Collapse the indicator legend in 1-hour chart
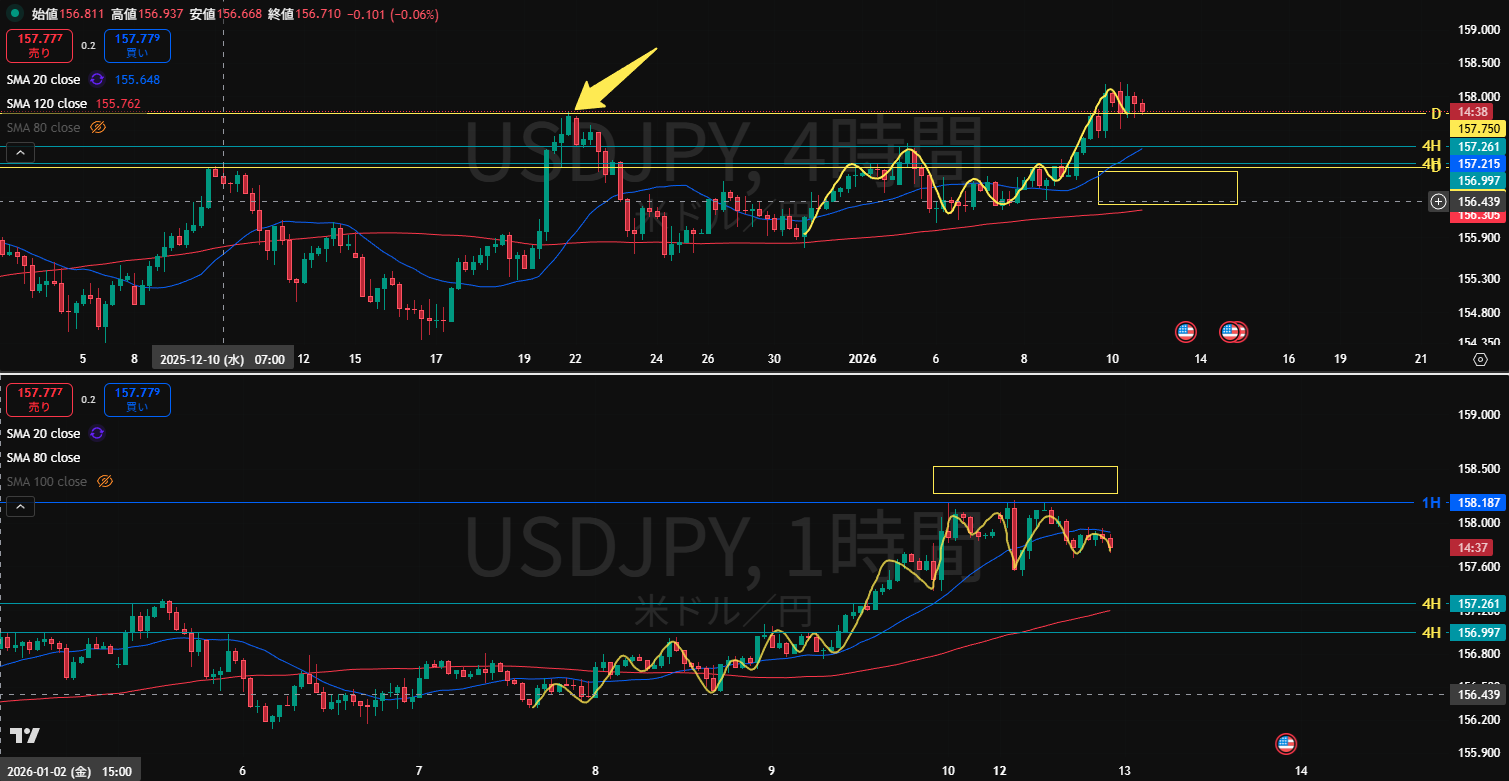 [20, 507]
